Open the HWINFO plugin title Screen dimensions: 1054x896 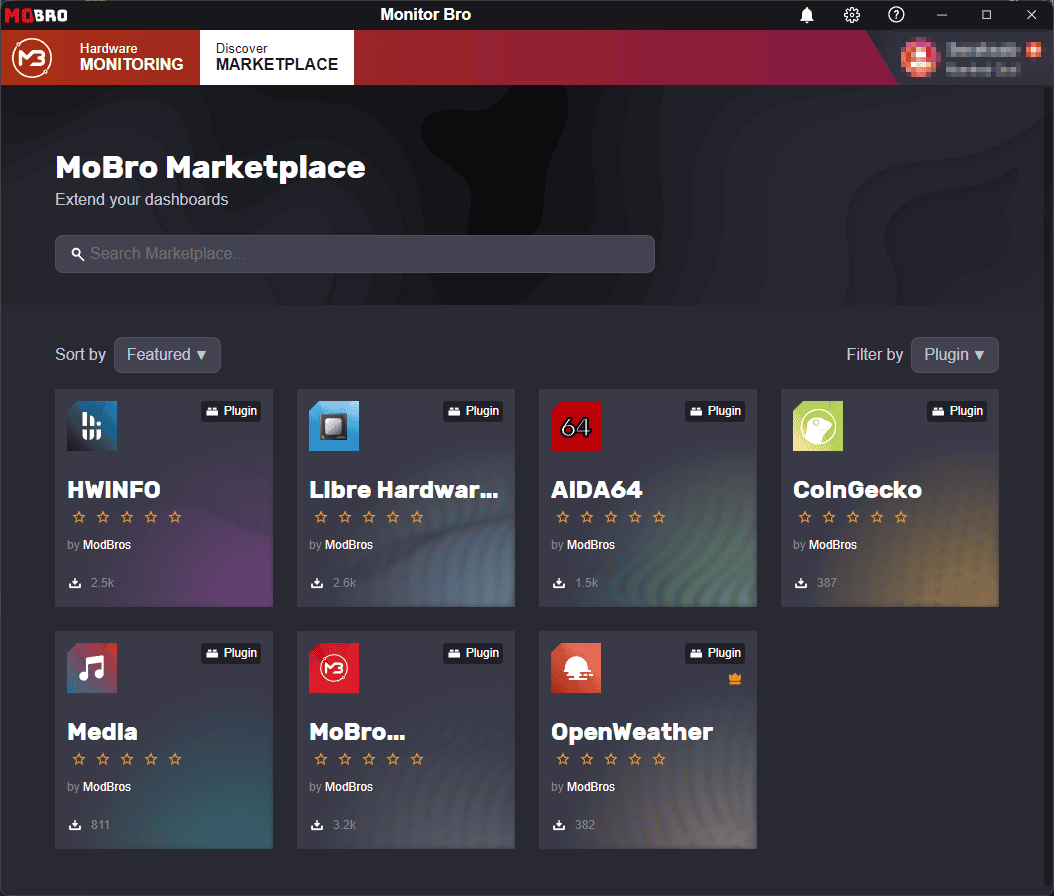pos(114,490)
